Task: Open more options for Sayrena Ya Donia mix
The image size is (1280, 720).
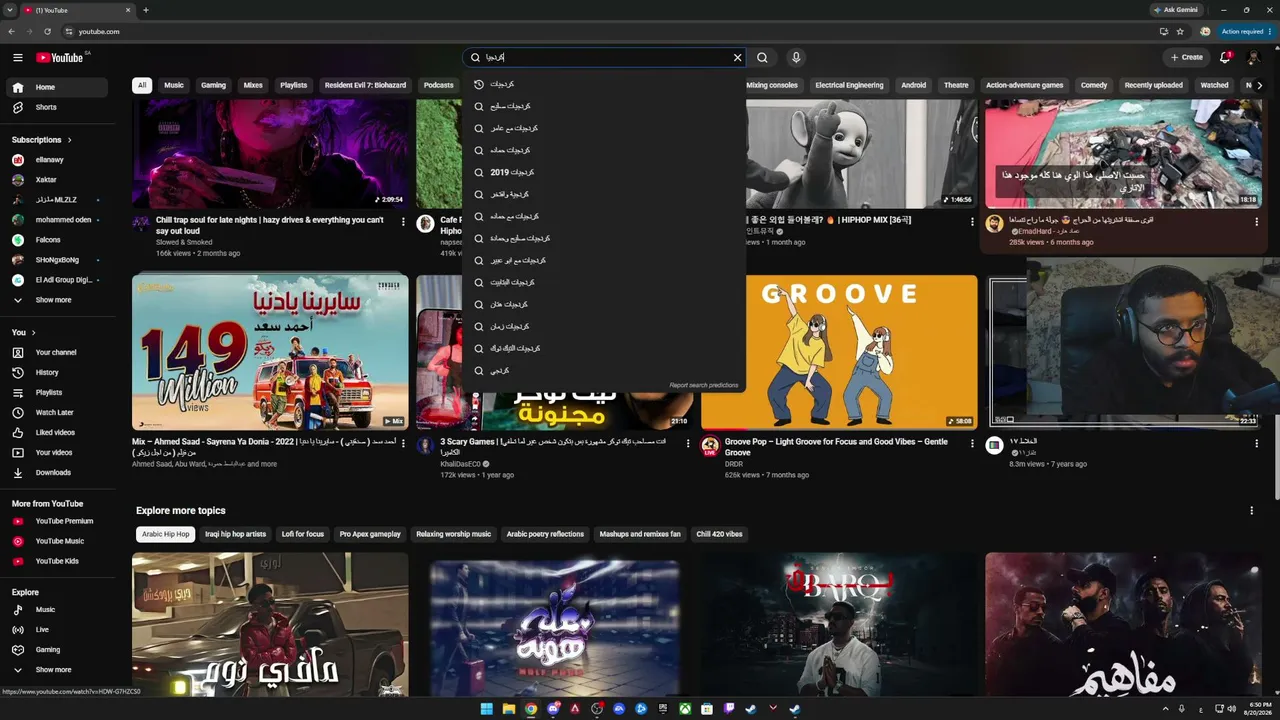Action: pos(403,443)
